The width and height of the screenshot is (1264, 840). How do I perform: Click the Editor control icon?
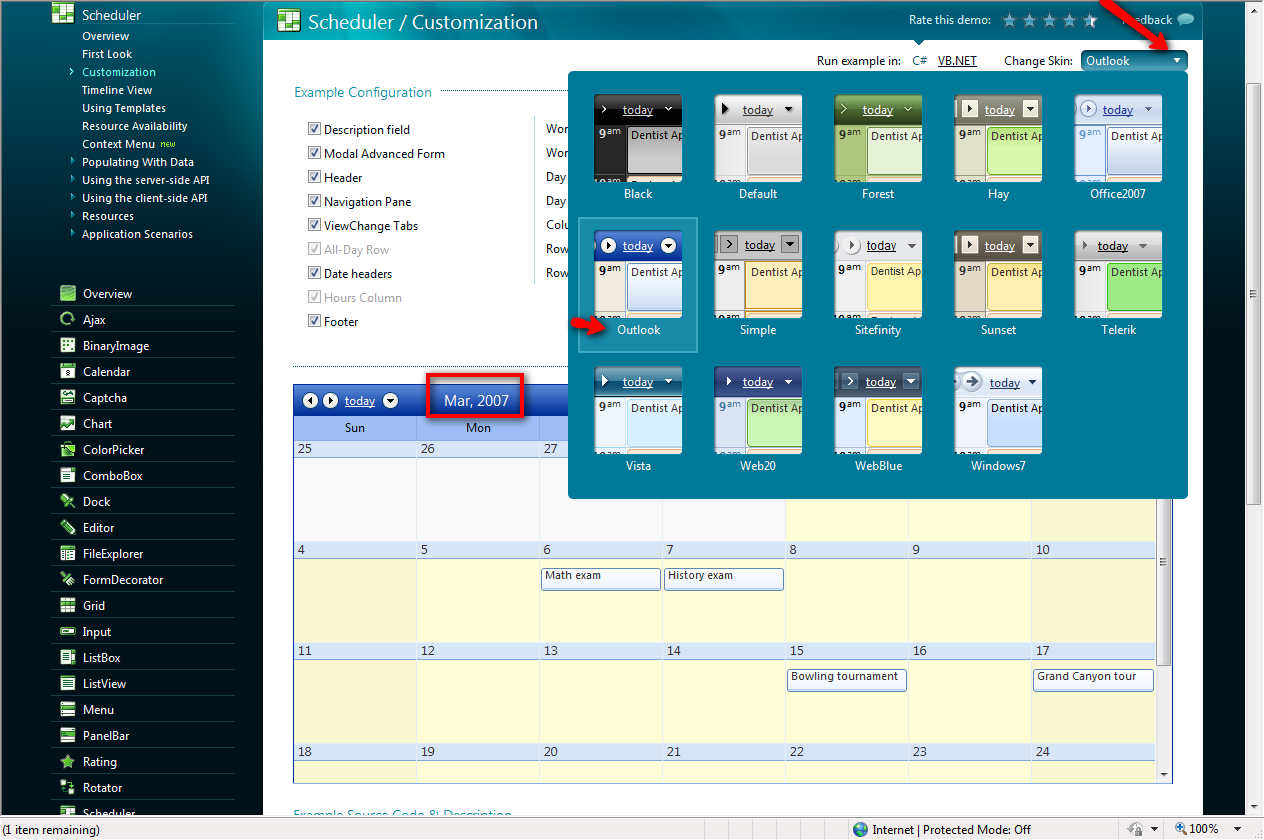coord(68,528)
